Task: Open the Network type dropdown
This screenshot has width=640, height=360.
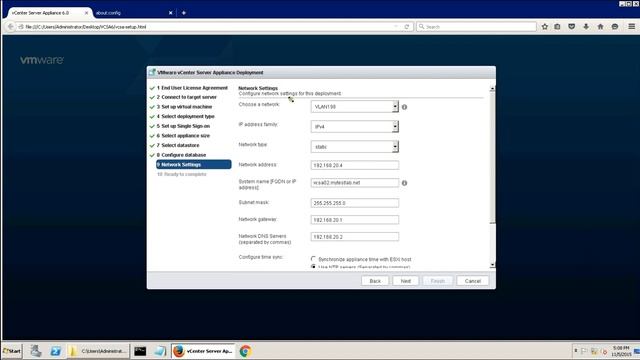Action: point(354,147)
